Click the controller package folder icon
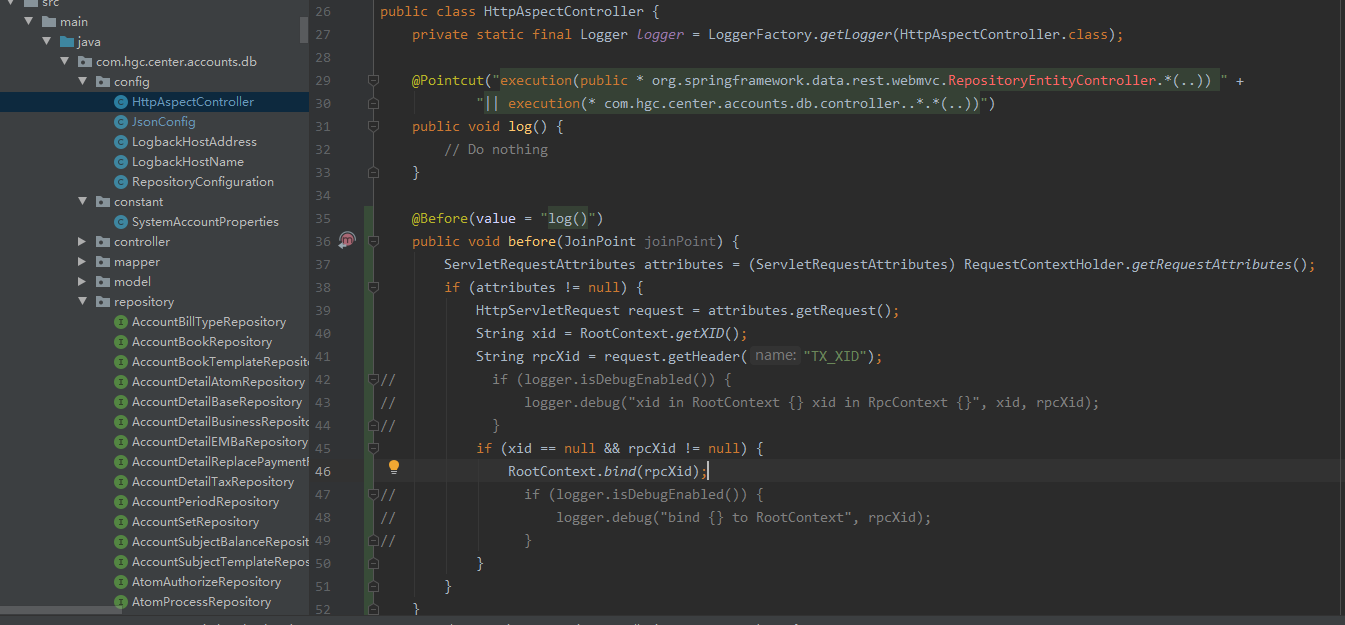This screenshot has width=1345, height=625. [x=103, y=242]
